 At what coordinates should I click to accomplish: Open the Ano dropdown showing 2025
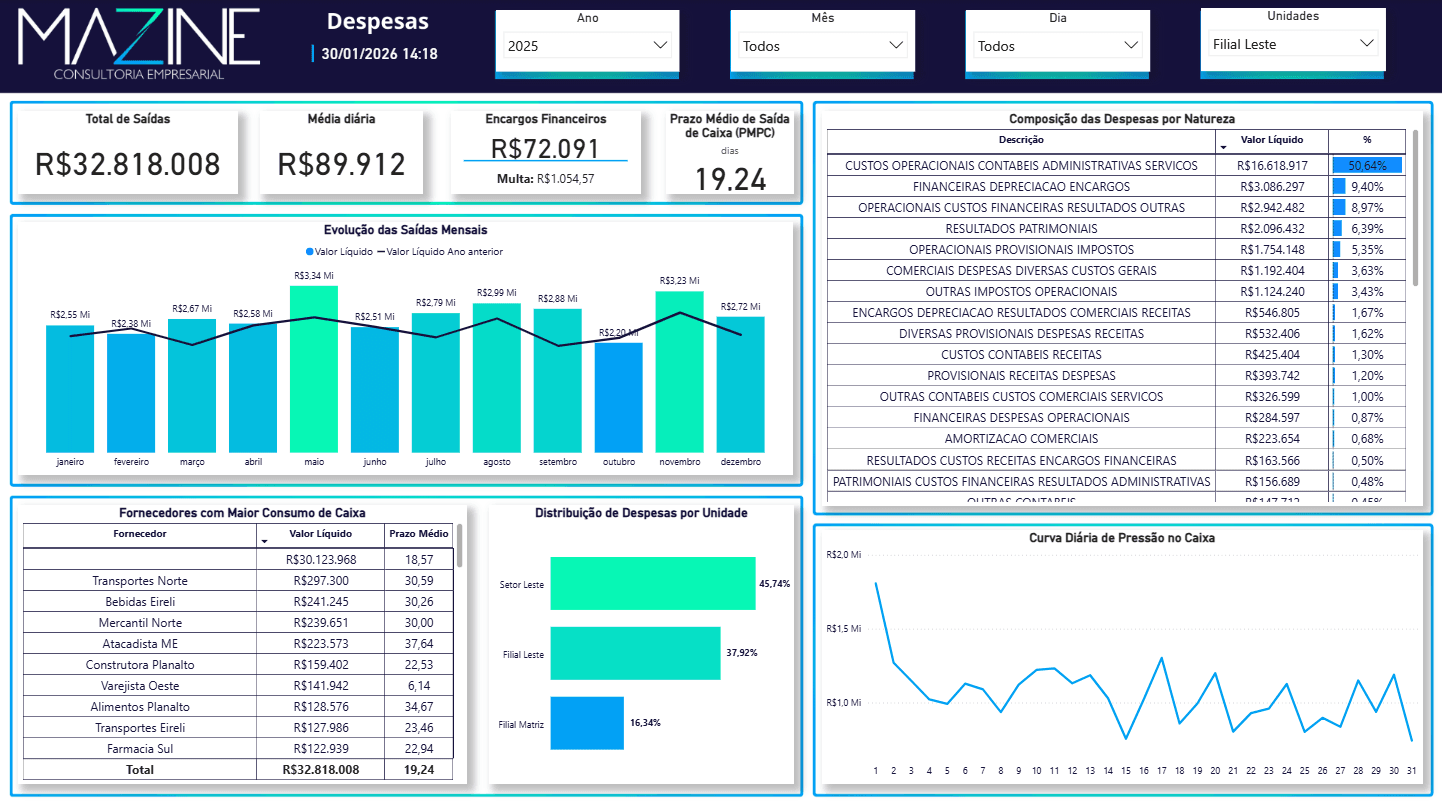point(587,45)
